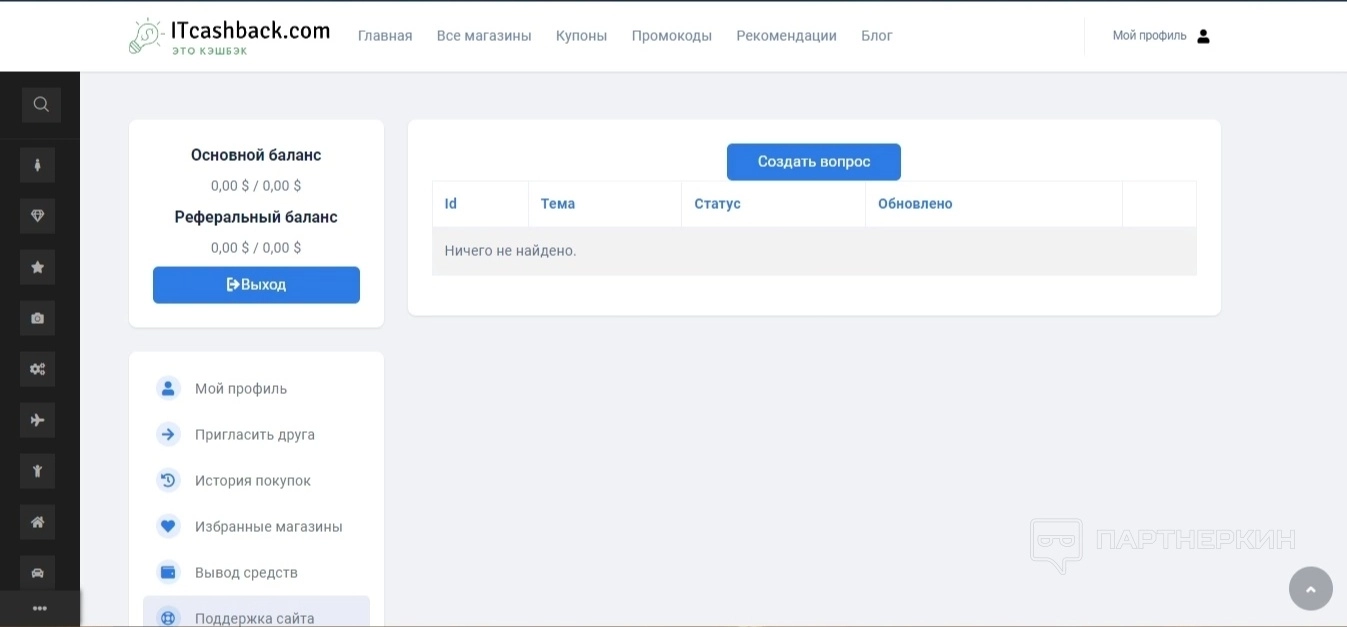
Task: Open Поддержка сайта in account menu
Action: point(256,613)
